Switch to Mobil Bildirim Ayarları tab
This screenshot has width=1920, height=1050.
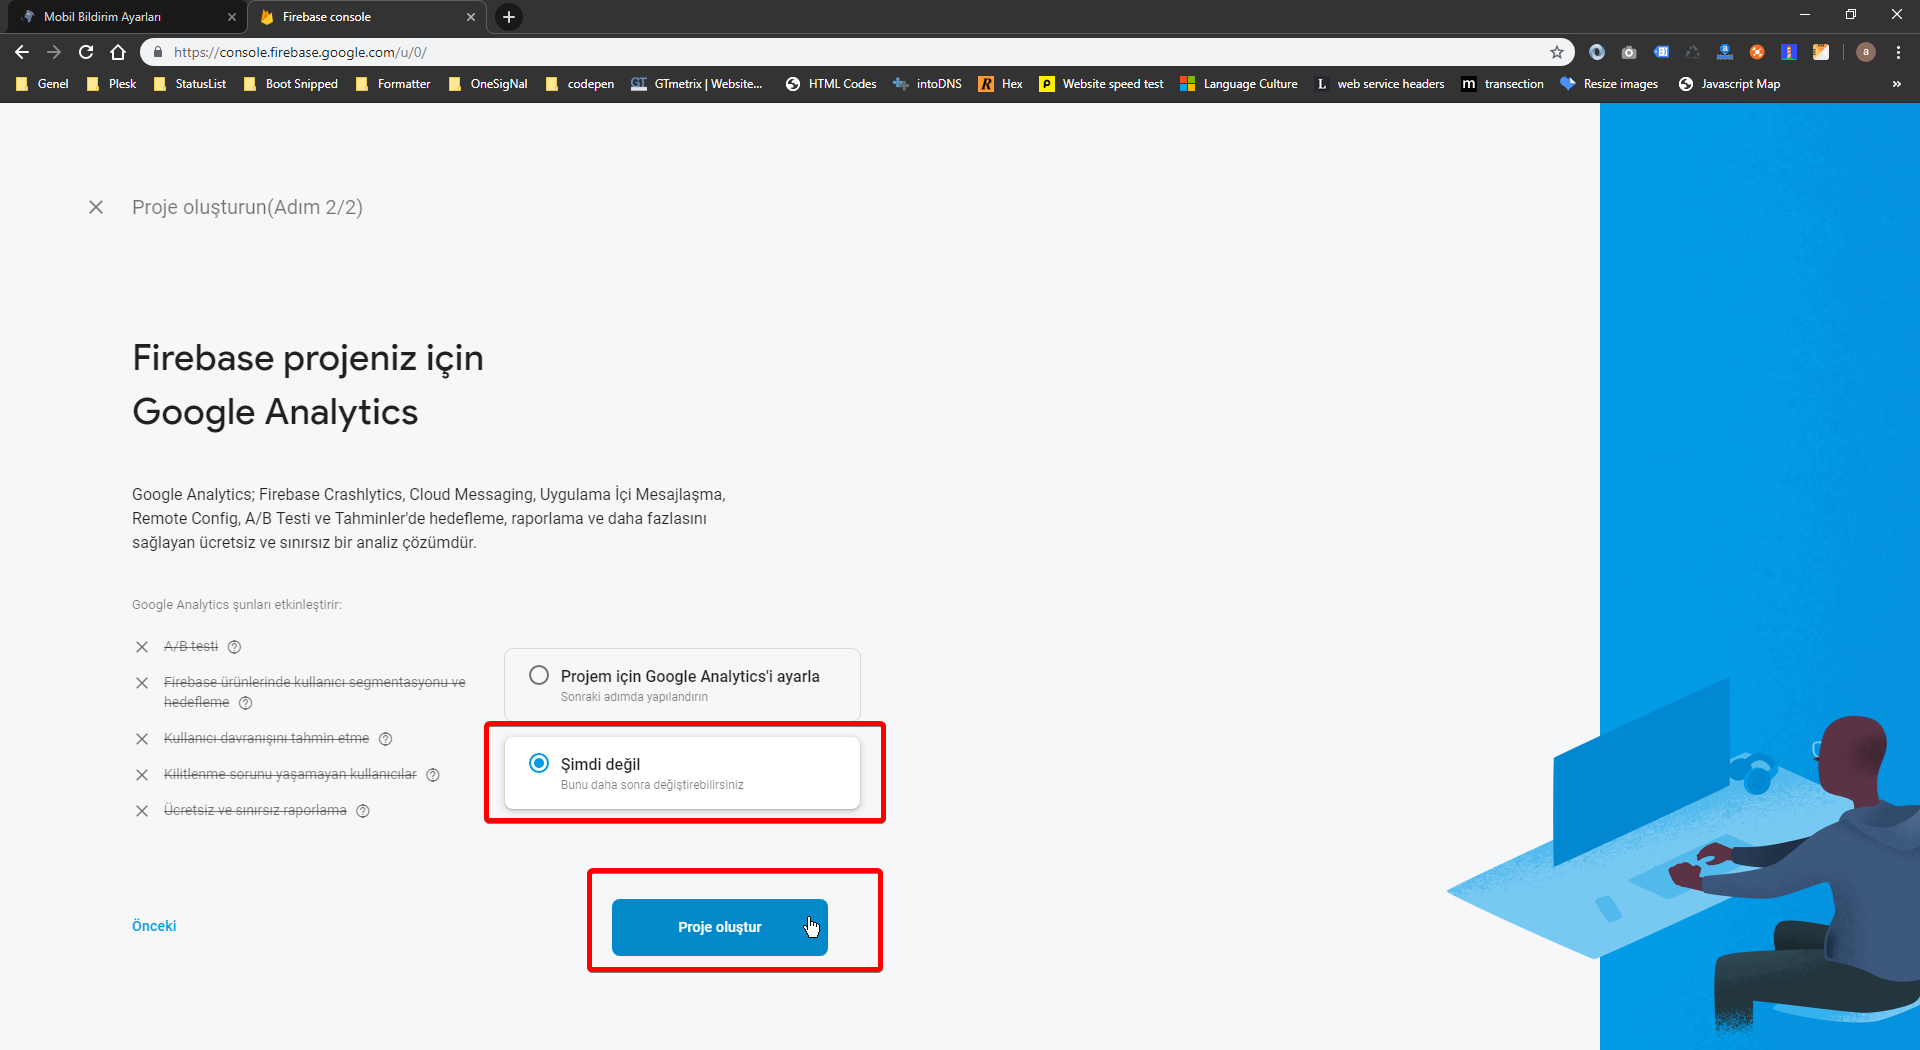125,17
